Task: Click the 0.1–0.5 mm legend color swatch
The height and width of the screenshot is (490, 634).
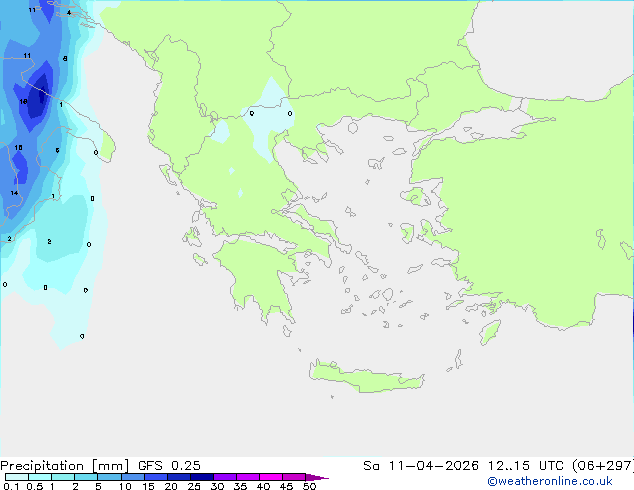Action: [17, 477]
